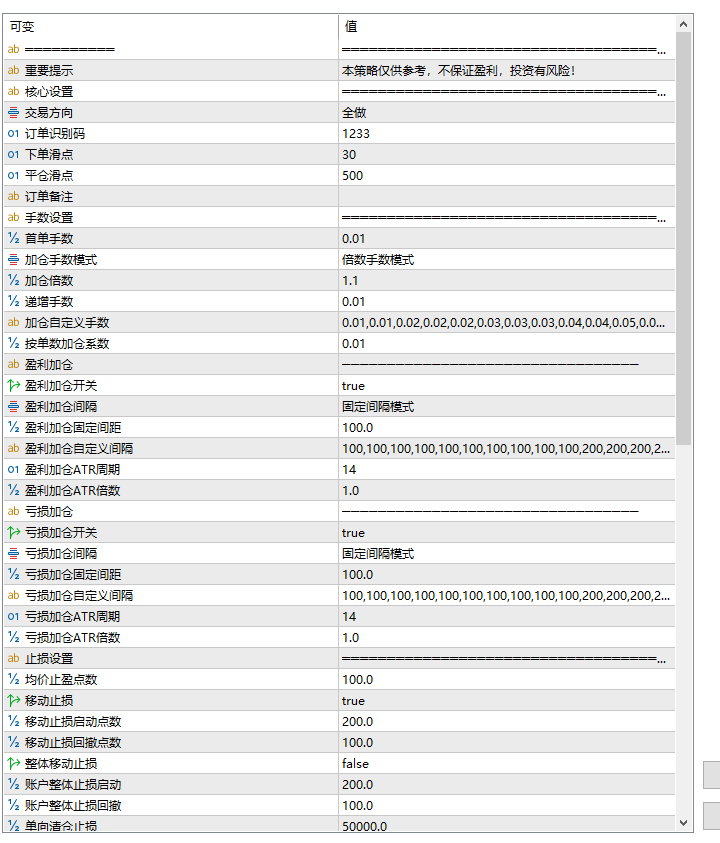Click the integer icon beside 亏损加仓ATR周期
The image size is (720, 843).
tap(13, 617)
